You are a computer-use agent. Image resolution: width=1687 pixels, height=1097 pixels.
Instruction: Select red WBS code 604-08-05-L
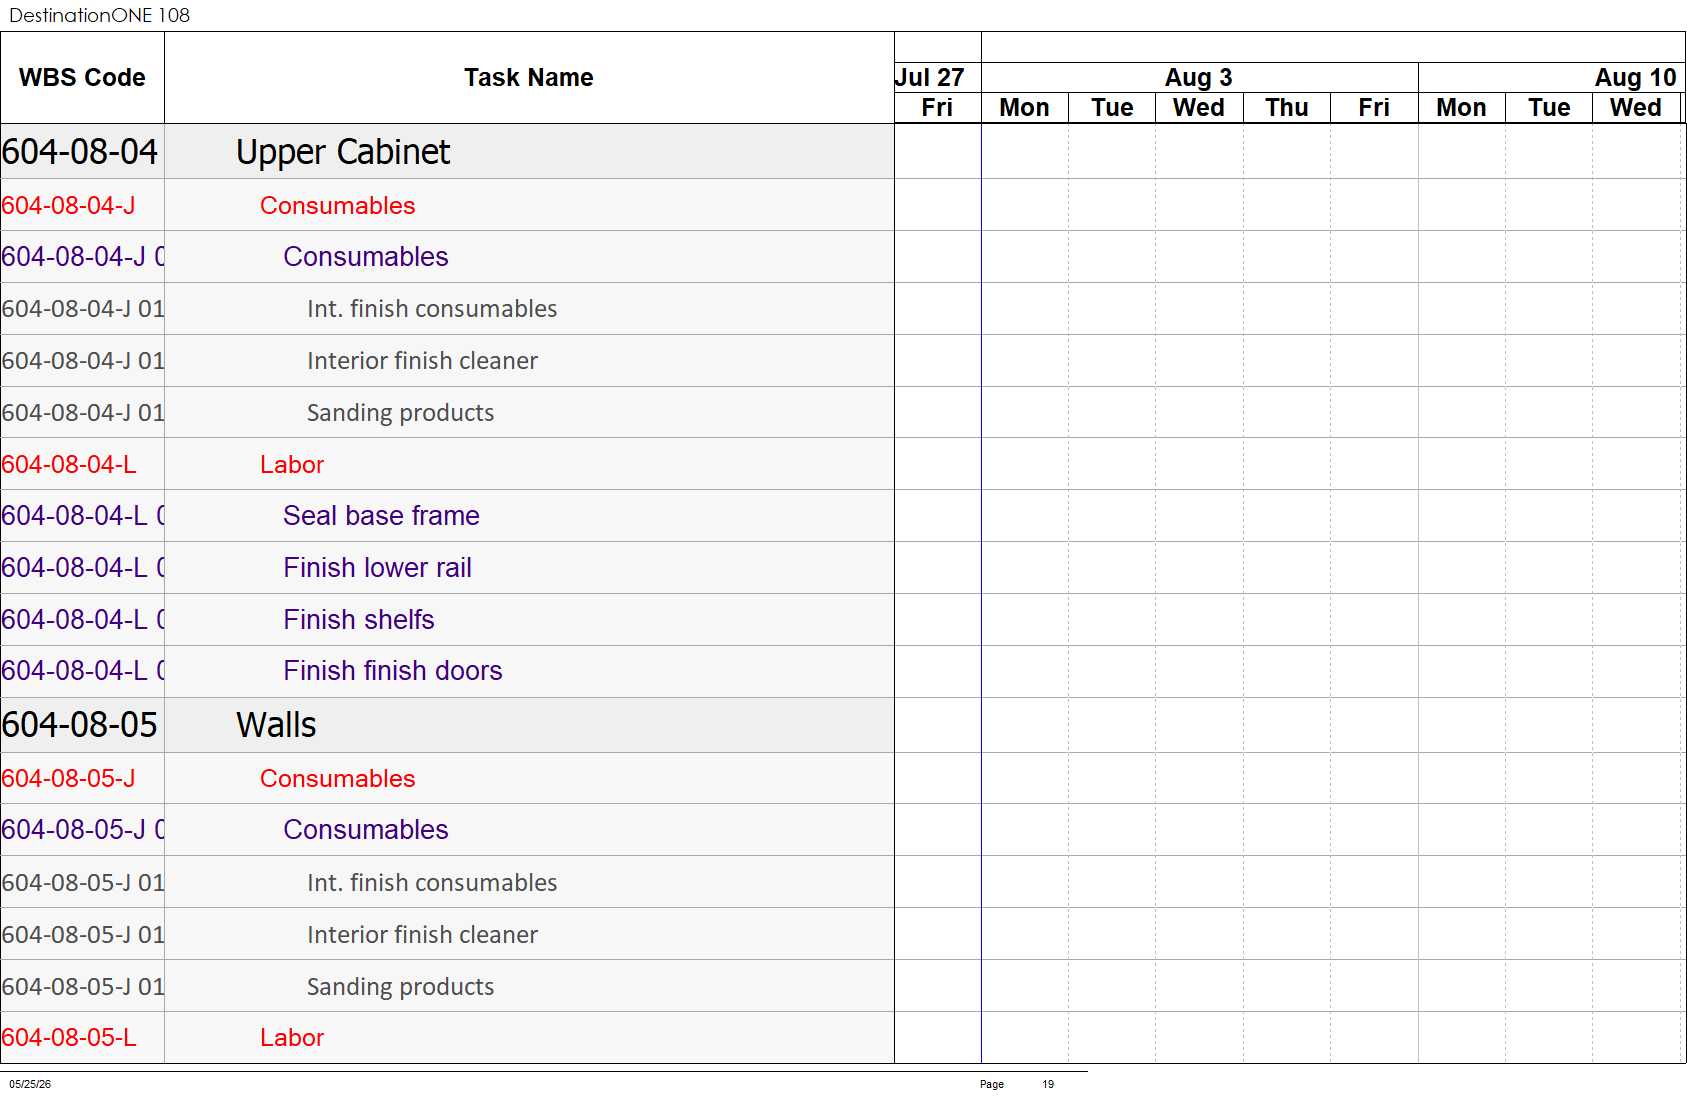pos(69,1038)
